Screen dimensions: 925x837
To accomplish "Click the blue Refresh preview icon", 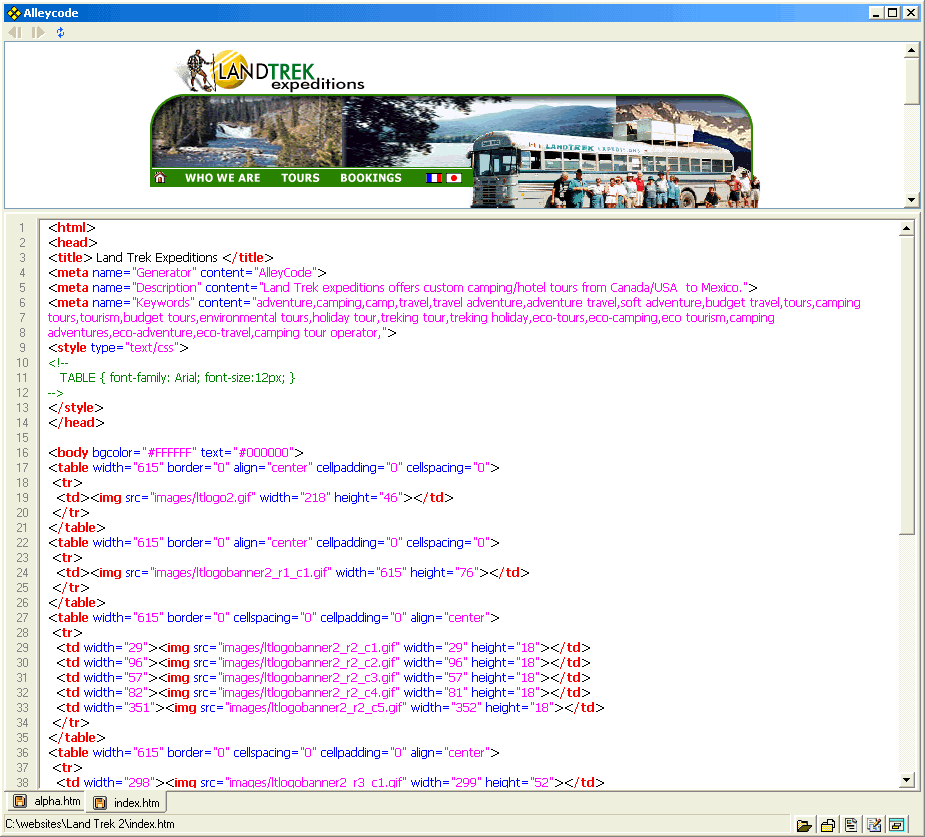I will [60, 32].
